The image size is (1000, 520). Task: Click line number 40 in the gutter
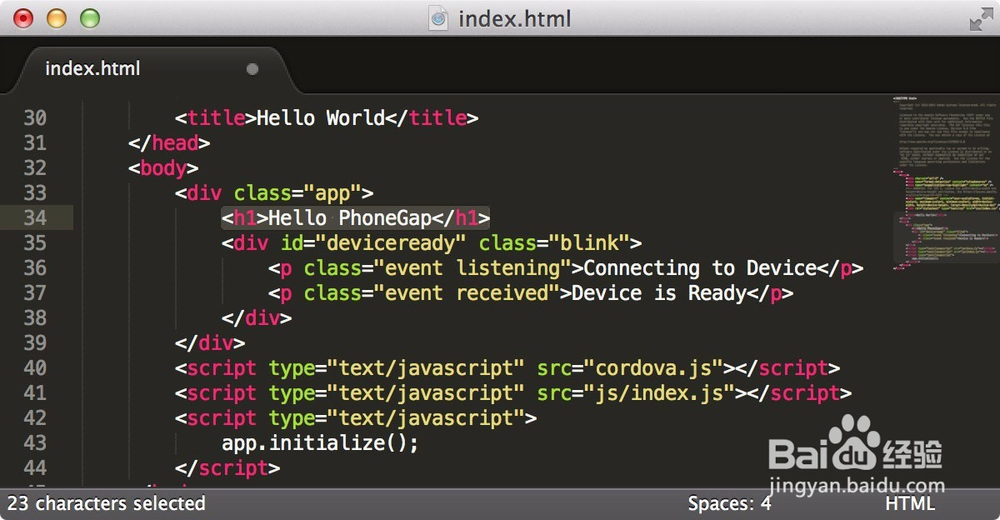coord(35,368)
